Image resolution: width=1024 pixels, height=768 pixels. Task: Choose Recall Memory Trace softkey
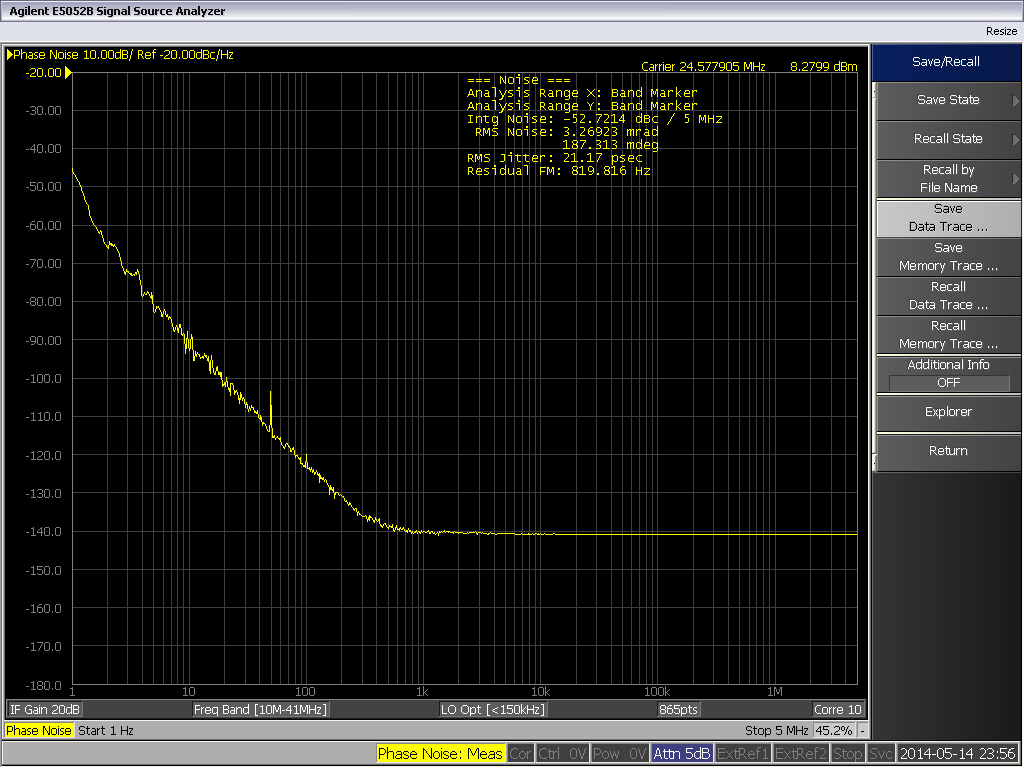(948, 335)
